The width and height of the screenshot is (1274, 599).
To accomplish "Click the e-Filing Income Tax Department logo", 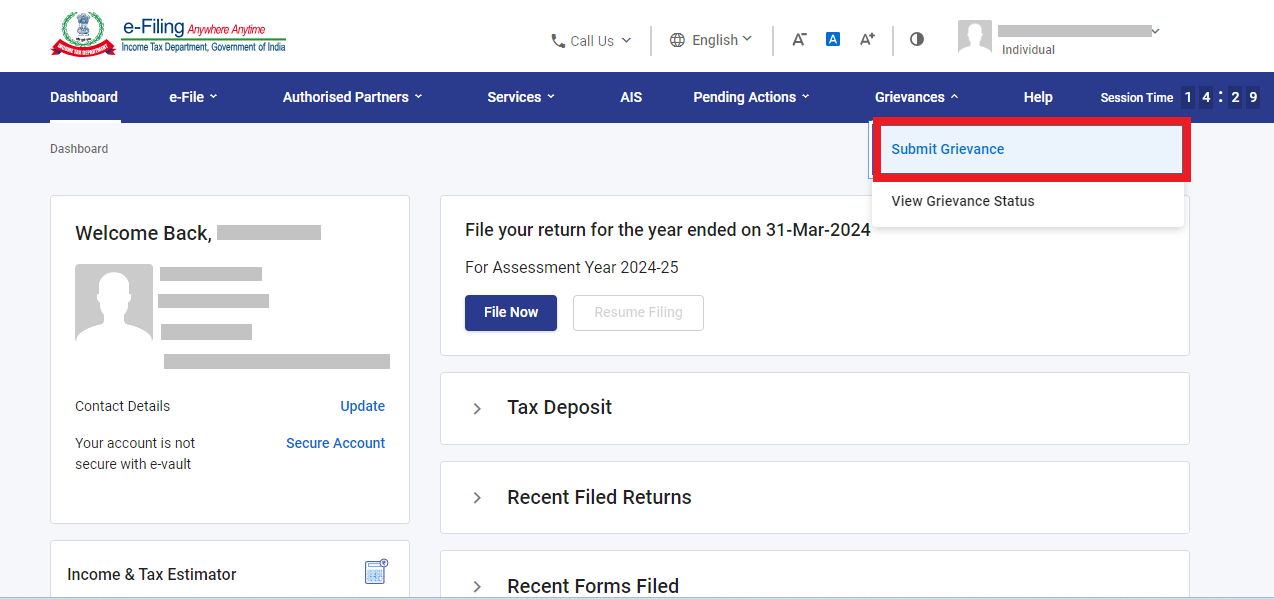I will tap(167, 33).
